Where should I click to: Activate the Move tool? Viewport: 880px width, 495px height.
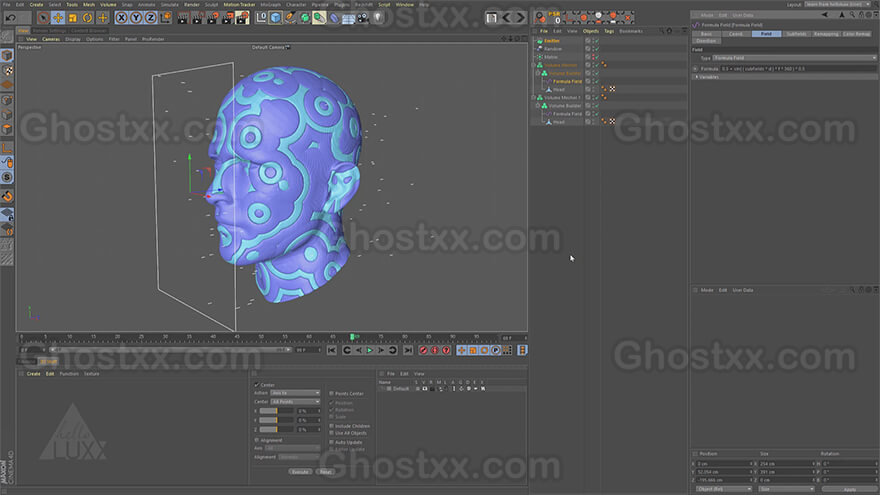pos(58,18)
